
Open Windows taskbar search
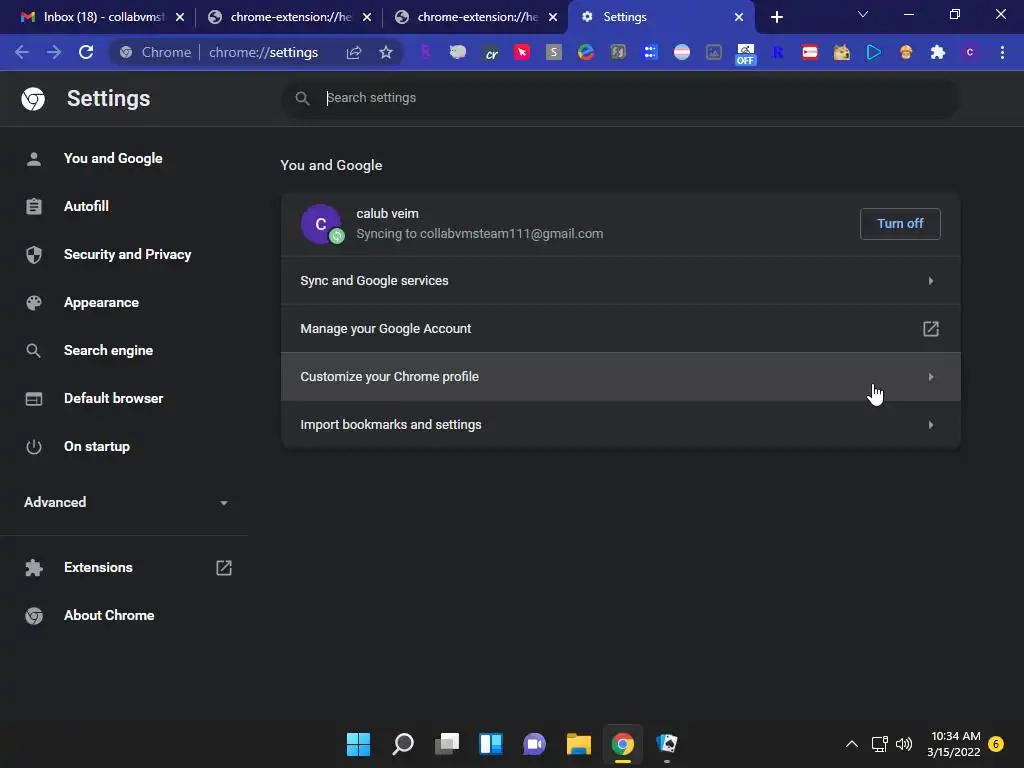[x=402, y=744]
